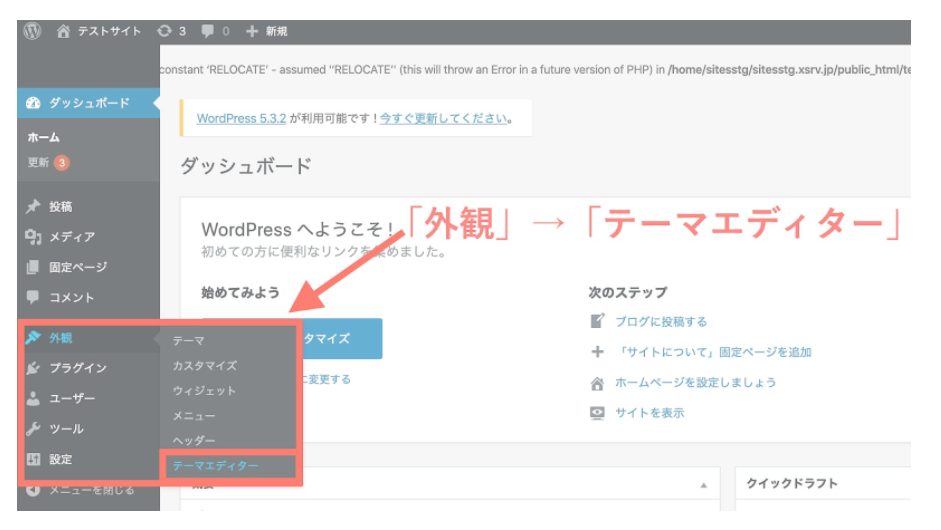Screen dimensions: 941x530
Task: Collapse the panel left of クイックドラフト
Action: coord(703,484)
